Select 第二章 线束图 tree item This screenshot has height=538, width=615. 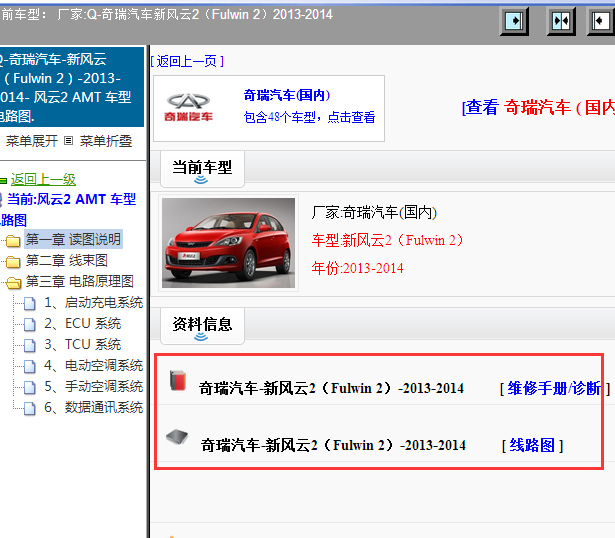[67, 260]
